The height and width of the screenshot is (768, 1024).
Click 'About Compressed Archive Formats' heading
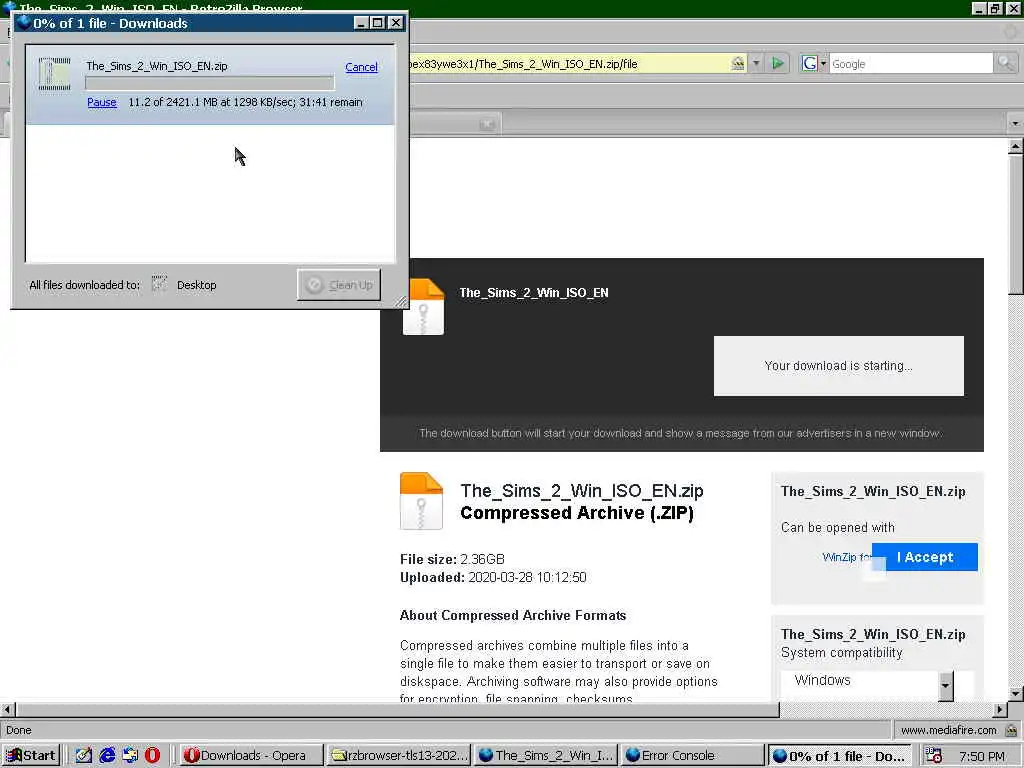coord(513,615)
